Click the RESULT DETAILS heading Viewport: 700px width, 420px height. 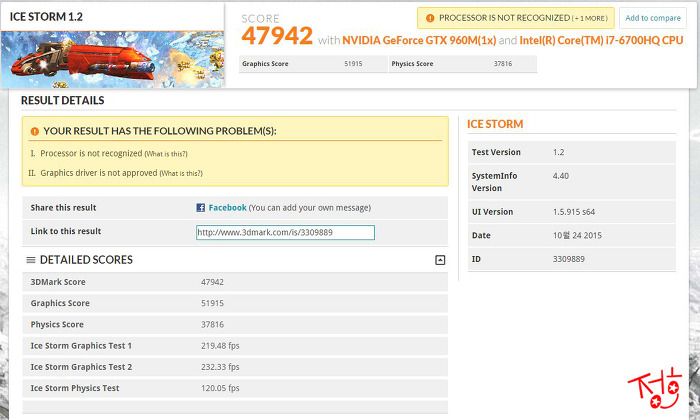pos(62,100)
